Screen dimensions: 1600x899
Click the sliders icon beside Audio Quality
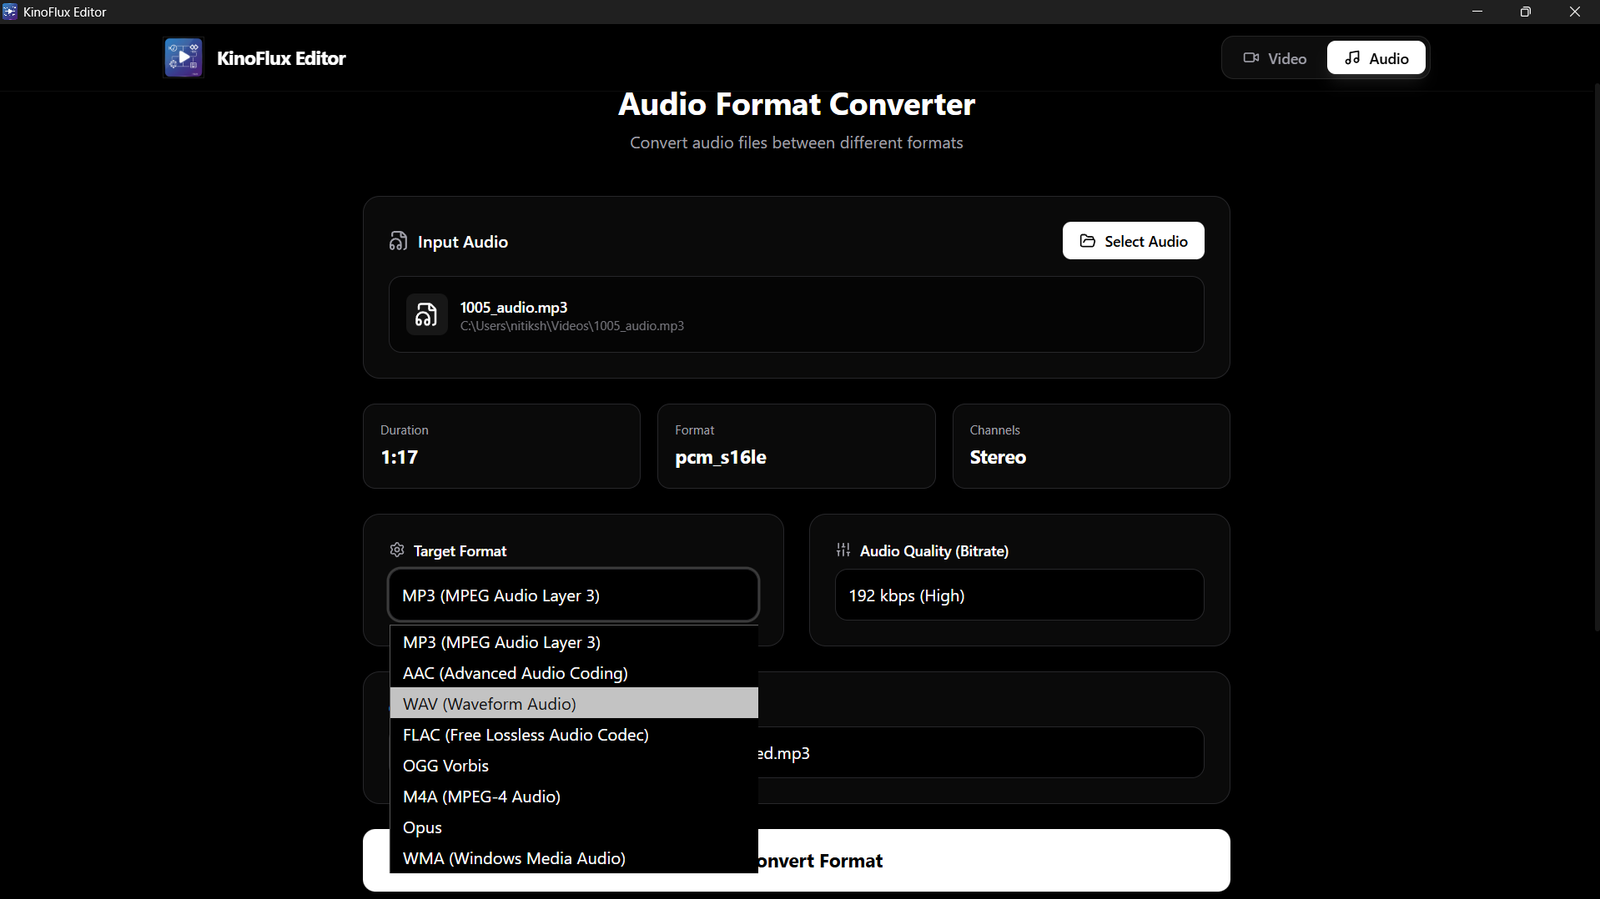coord(843,551)
